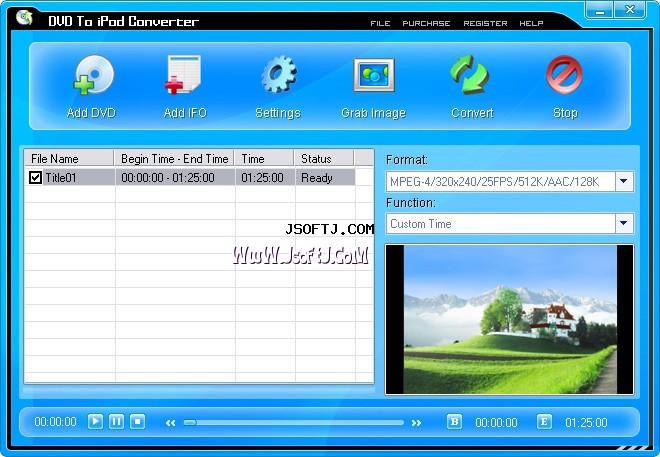Sort by the File Name column header
660x457 pixels.
(x=69, y=159)
